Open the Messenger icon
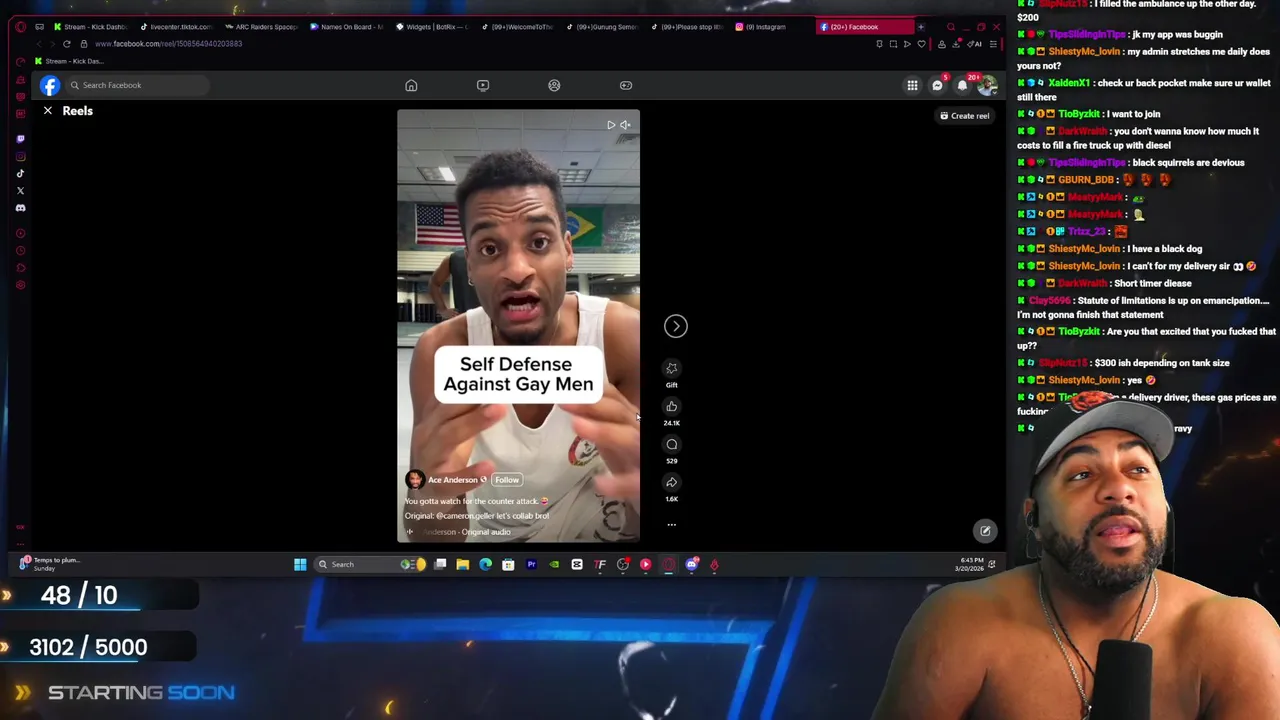Image resolution: width=1280 pixels, height=720 pixels. point(937,86)
